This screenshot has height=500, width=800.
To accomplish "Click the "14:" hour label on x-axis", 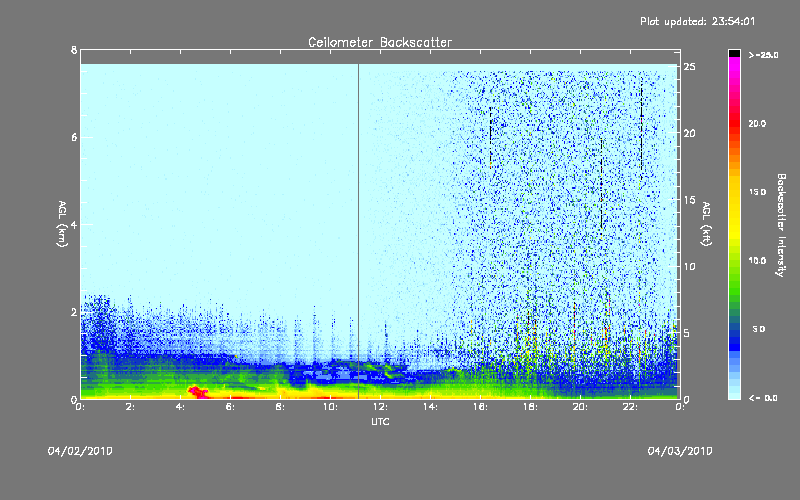I will 431,407.
